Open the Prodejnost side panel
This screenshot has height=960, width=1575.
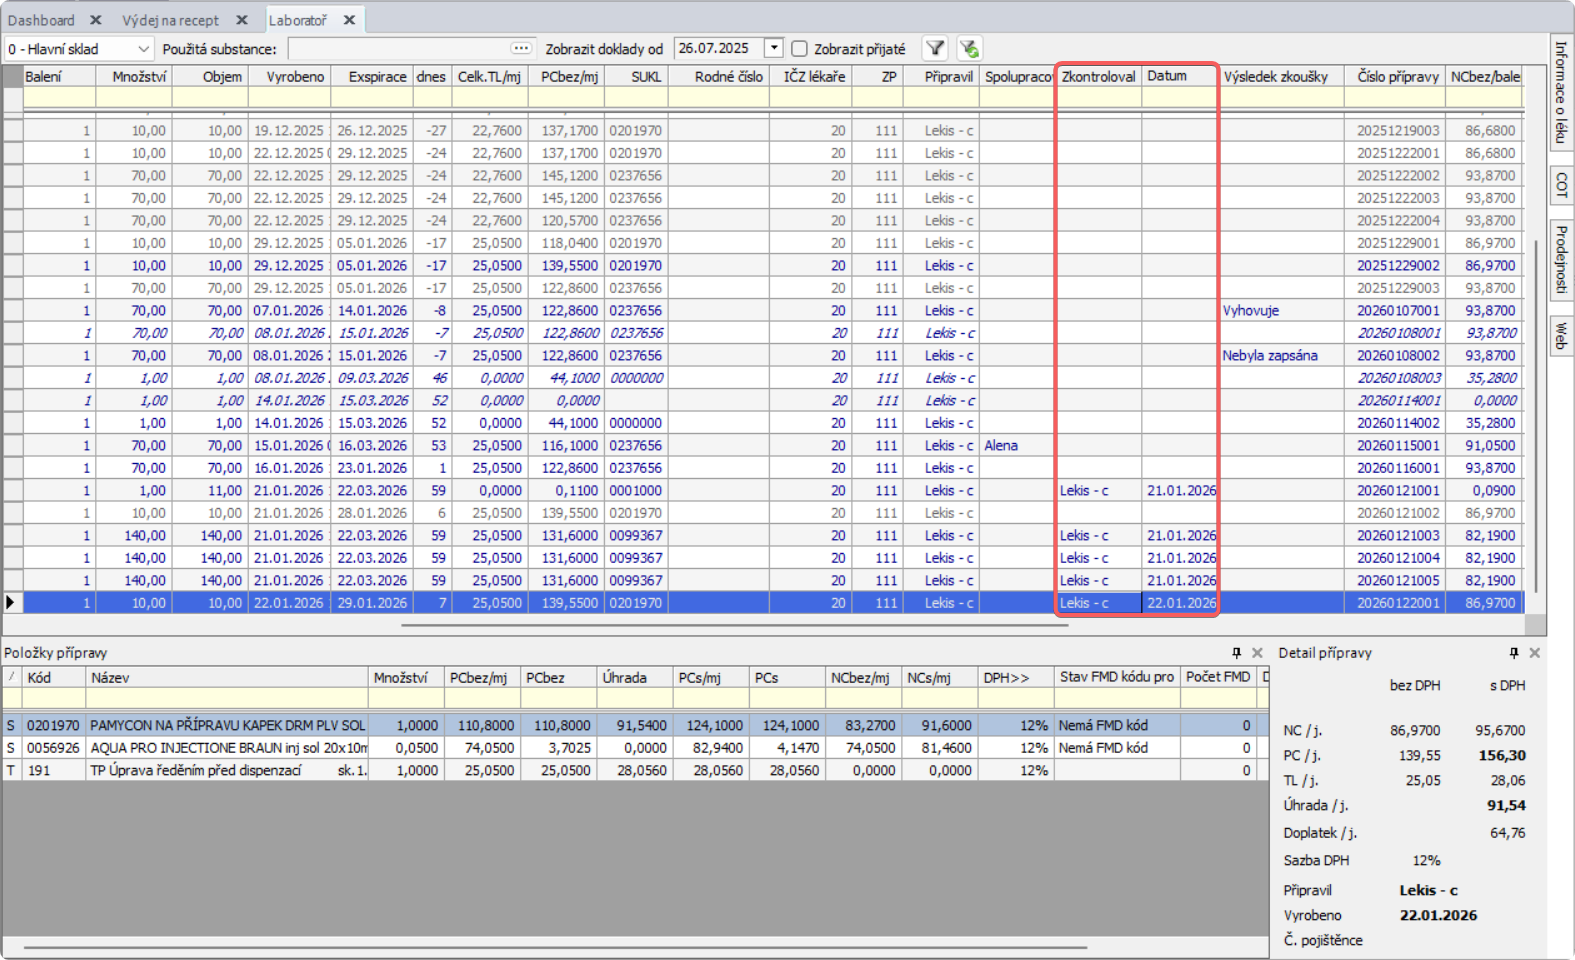coord(1560,259)
